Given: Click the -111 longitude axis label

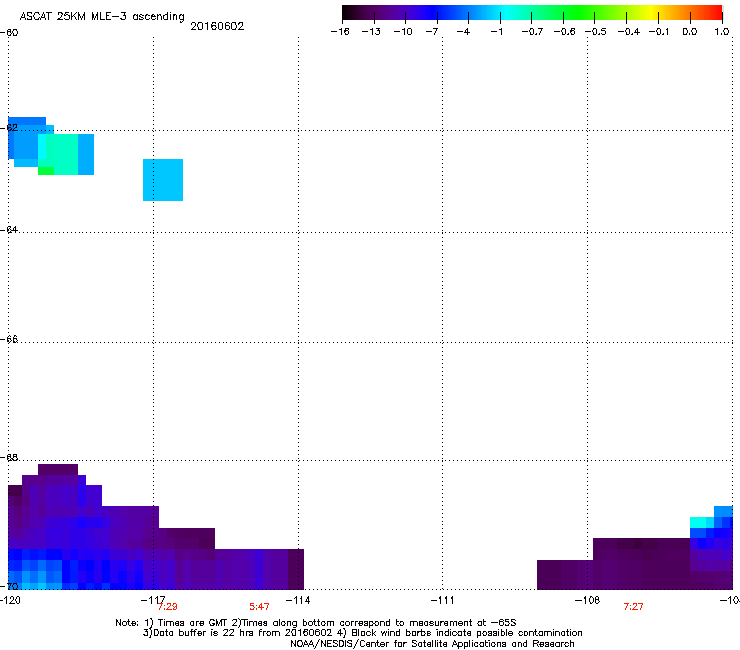Looking at the screenshot, I should click(x=442, y=600).
